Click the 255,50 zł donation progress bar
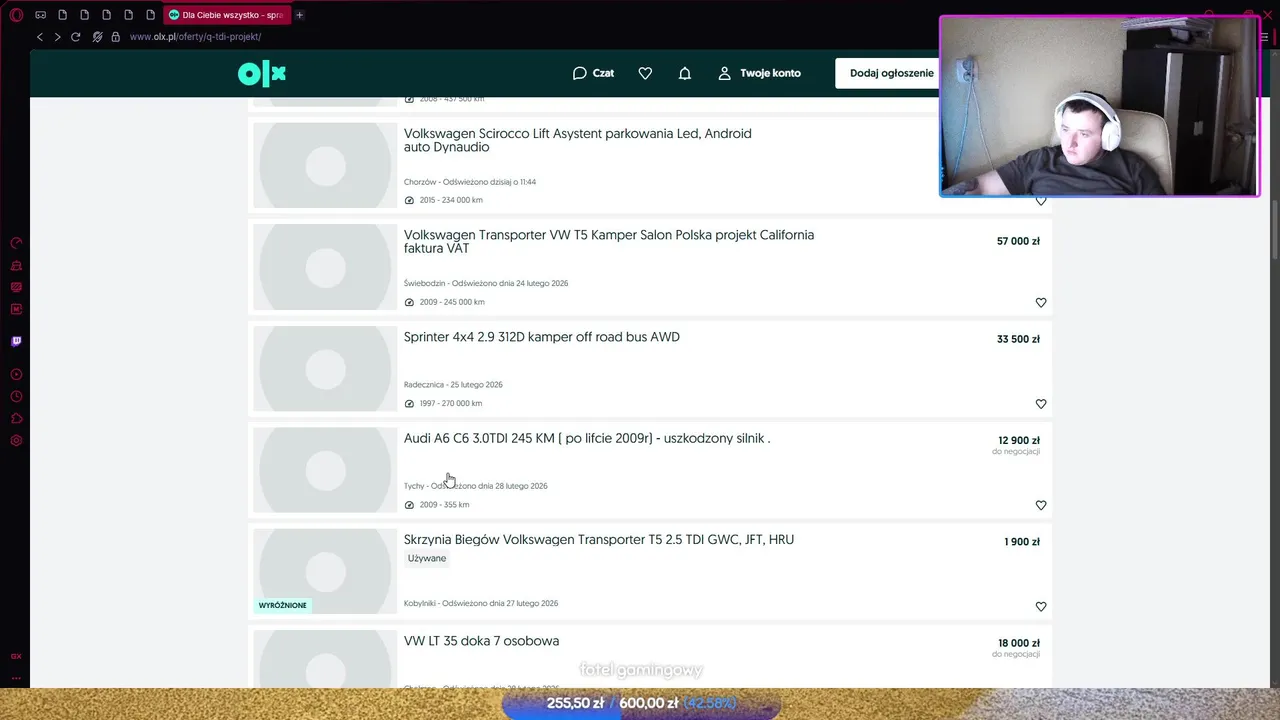Viewport: 1280px width, 720px height. point(641,704)
